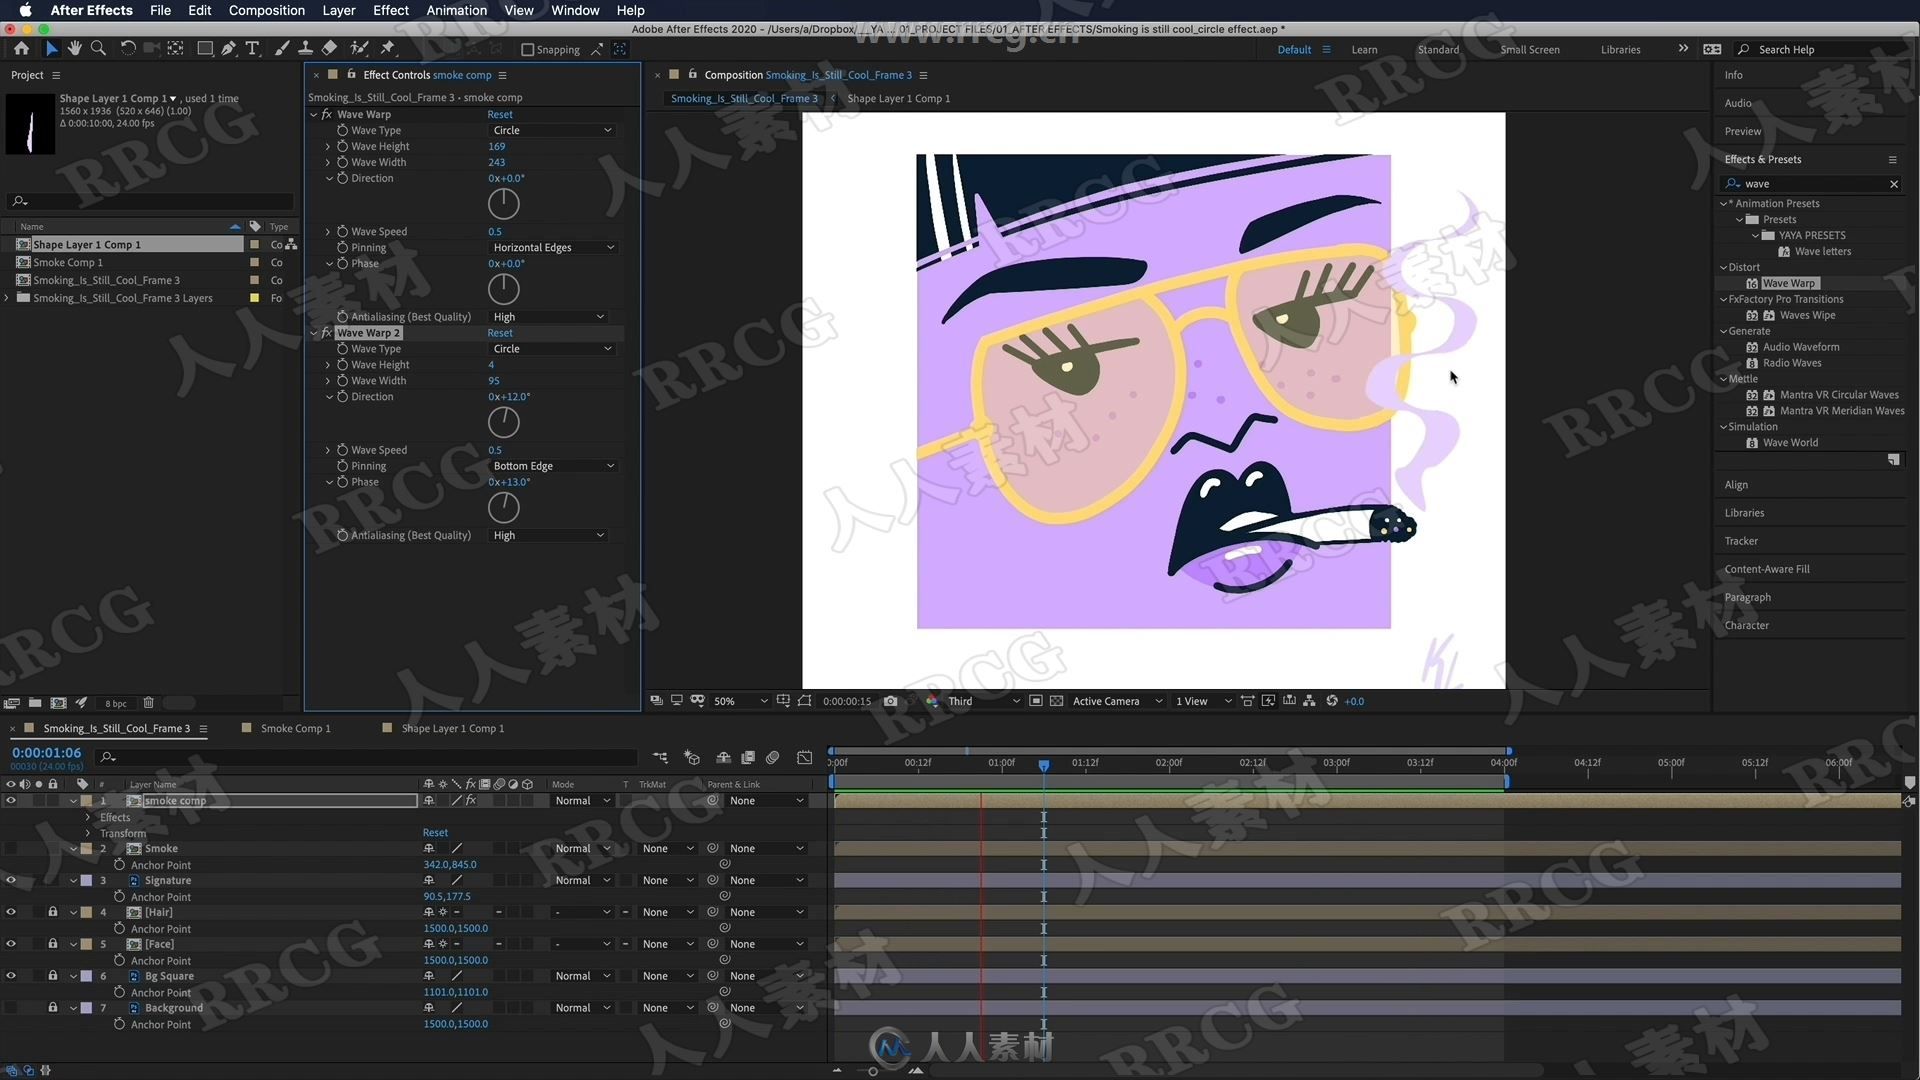
Task: Click the trash icon in Project panel
Action: point(148,703)
